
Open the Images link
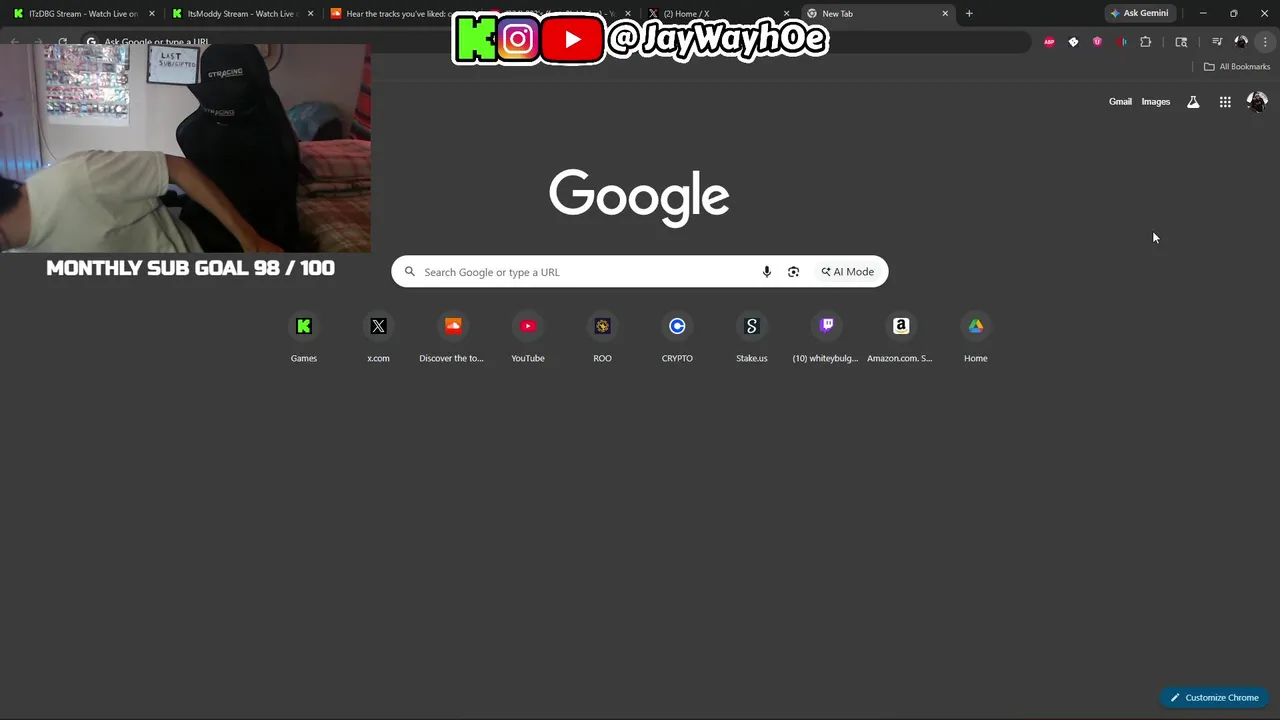coord(1156,102)
